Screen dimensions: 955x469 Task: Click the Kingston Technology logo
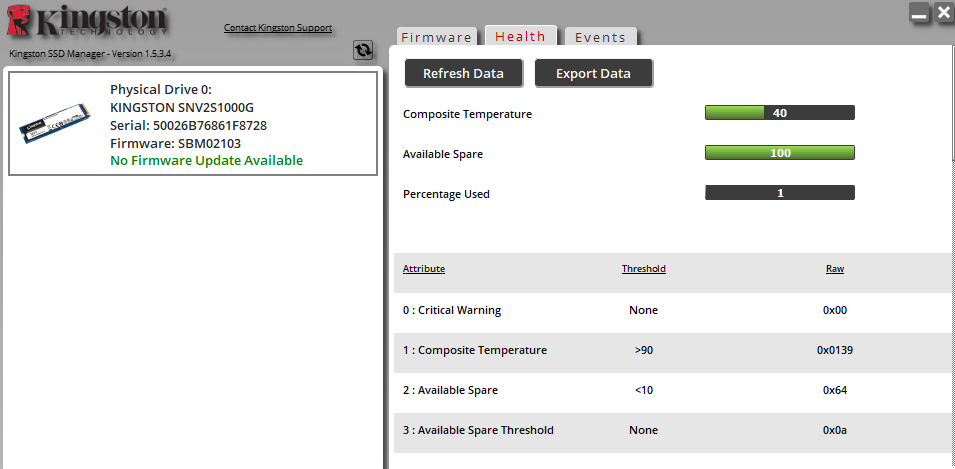pyautogui.click(x=86, y=22)
